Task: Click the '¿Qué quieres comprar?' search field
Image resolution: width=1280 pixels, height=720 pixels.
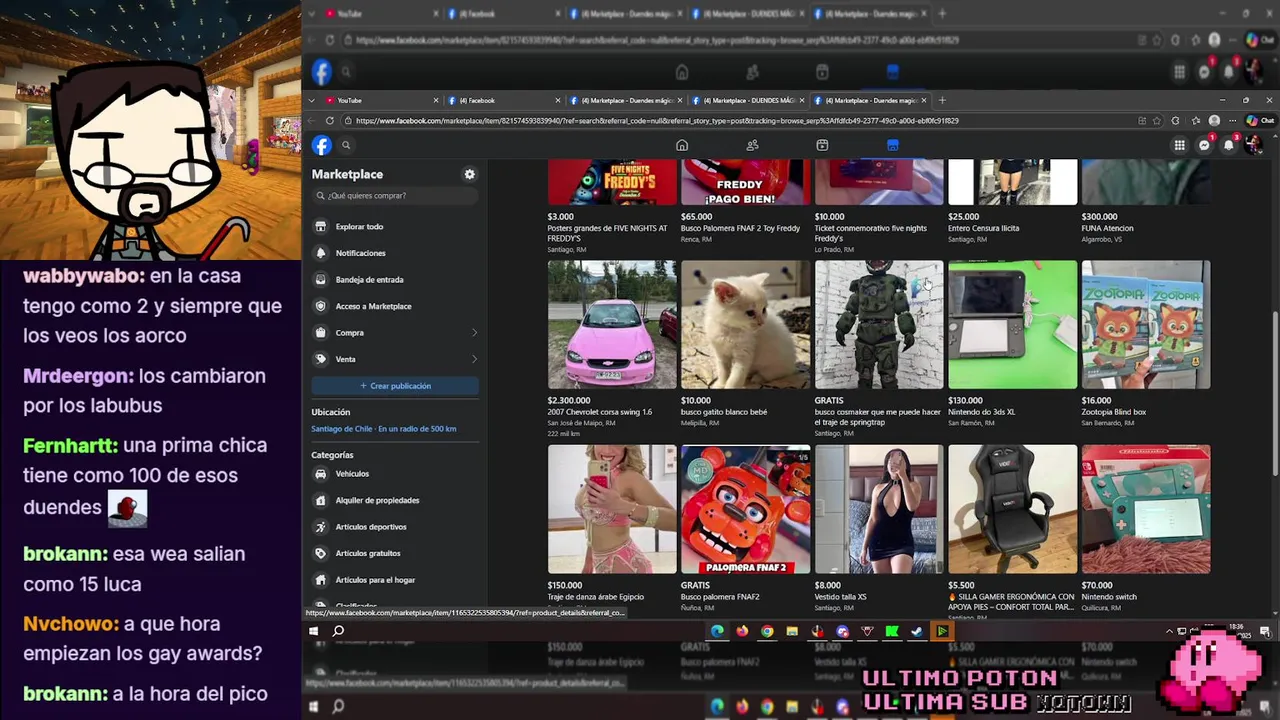Action: [x=395, y=196]
